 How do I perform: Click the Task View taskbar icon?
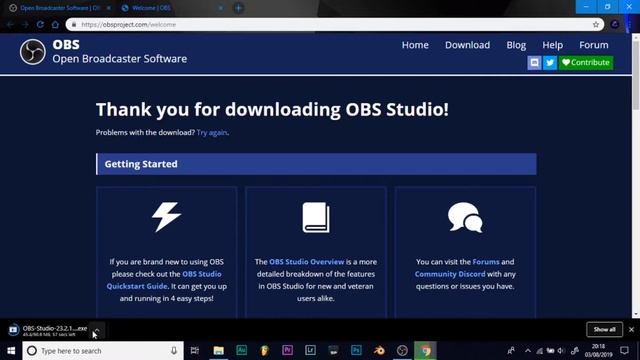195,351
